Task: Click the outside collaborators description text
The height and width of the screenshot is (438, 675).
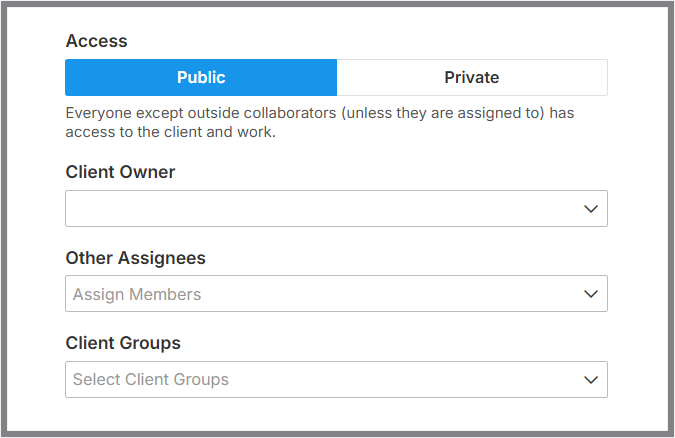Action: (320, 122)
